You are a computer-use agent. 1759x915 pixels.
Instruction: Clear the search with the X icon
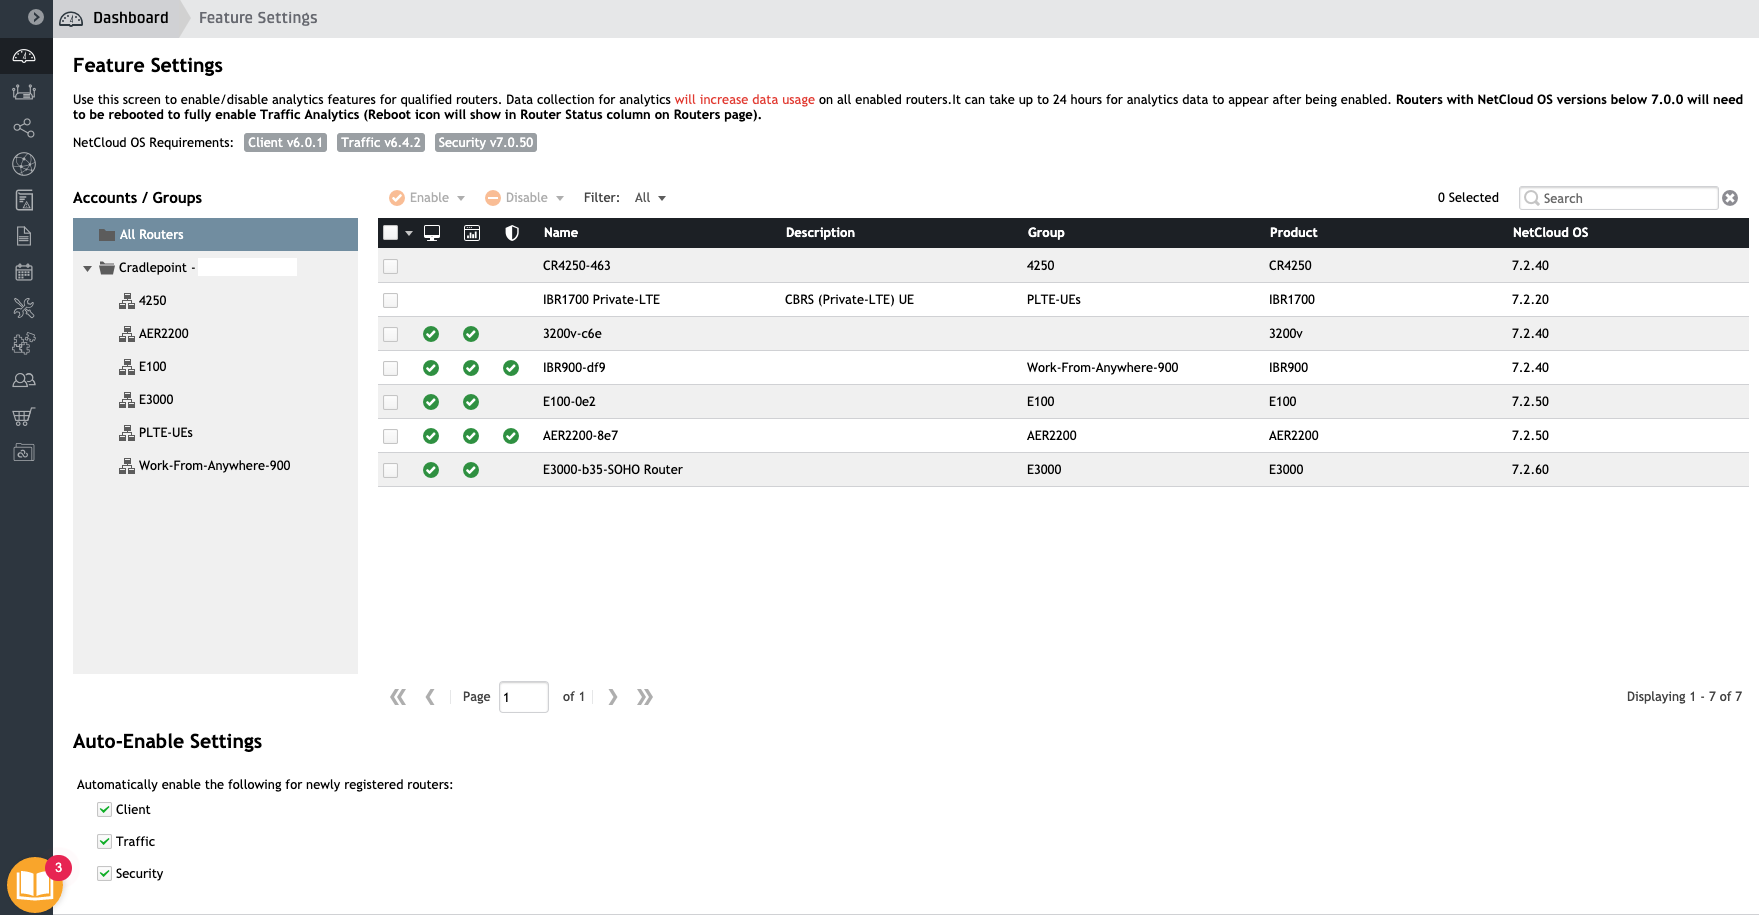pyautogui.click(x=1730, y=198)
